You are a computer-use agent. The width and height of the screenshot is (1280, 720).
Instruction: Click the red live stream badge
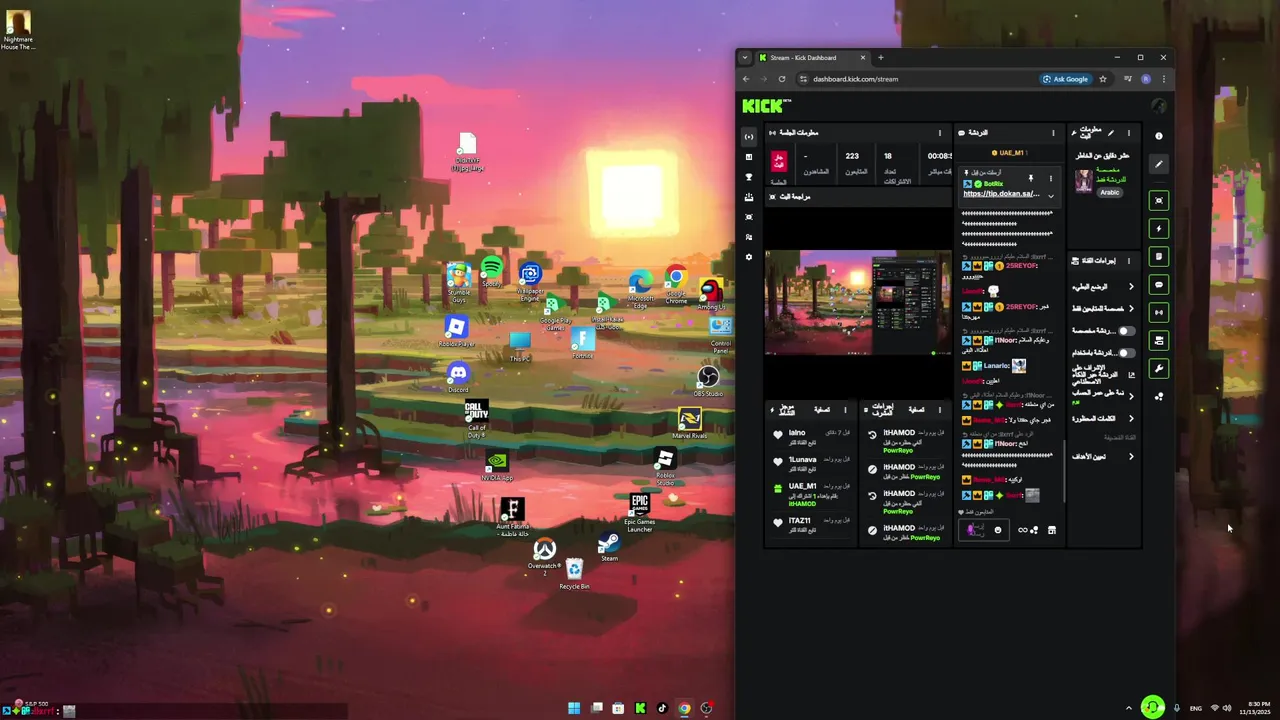click(779, 161)
